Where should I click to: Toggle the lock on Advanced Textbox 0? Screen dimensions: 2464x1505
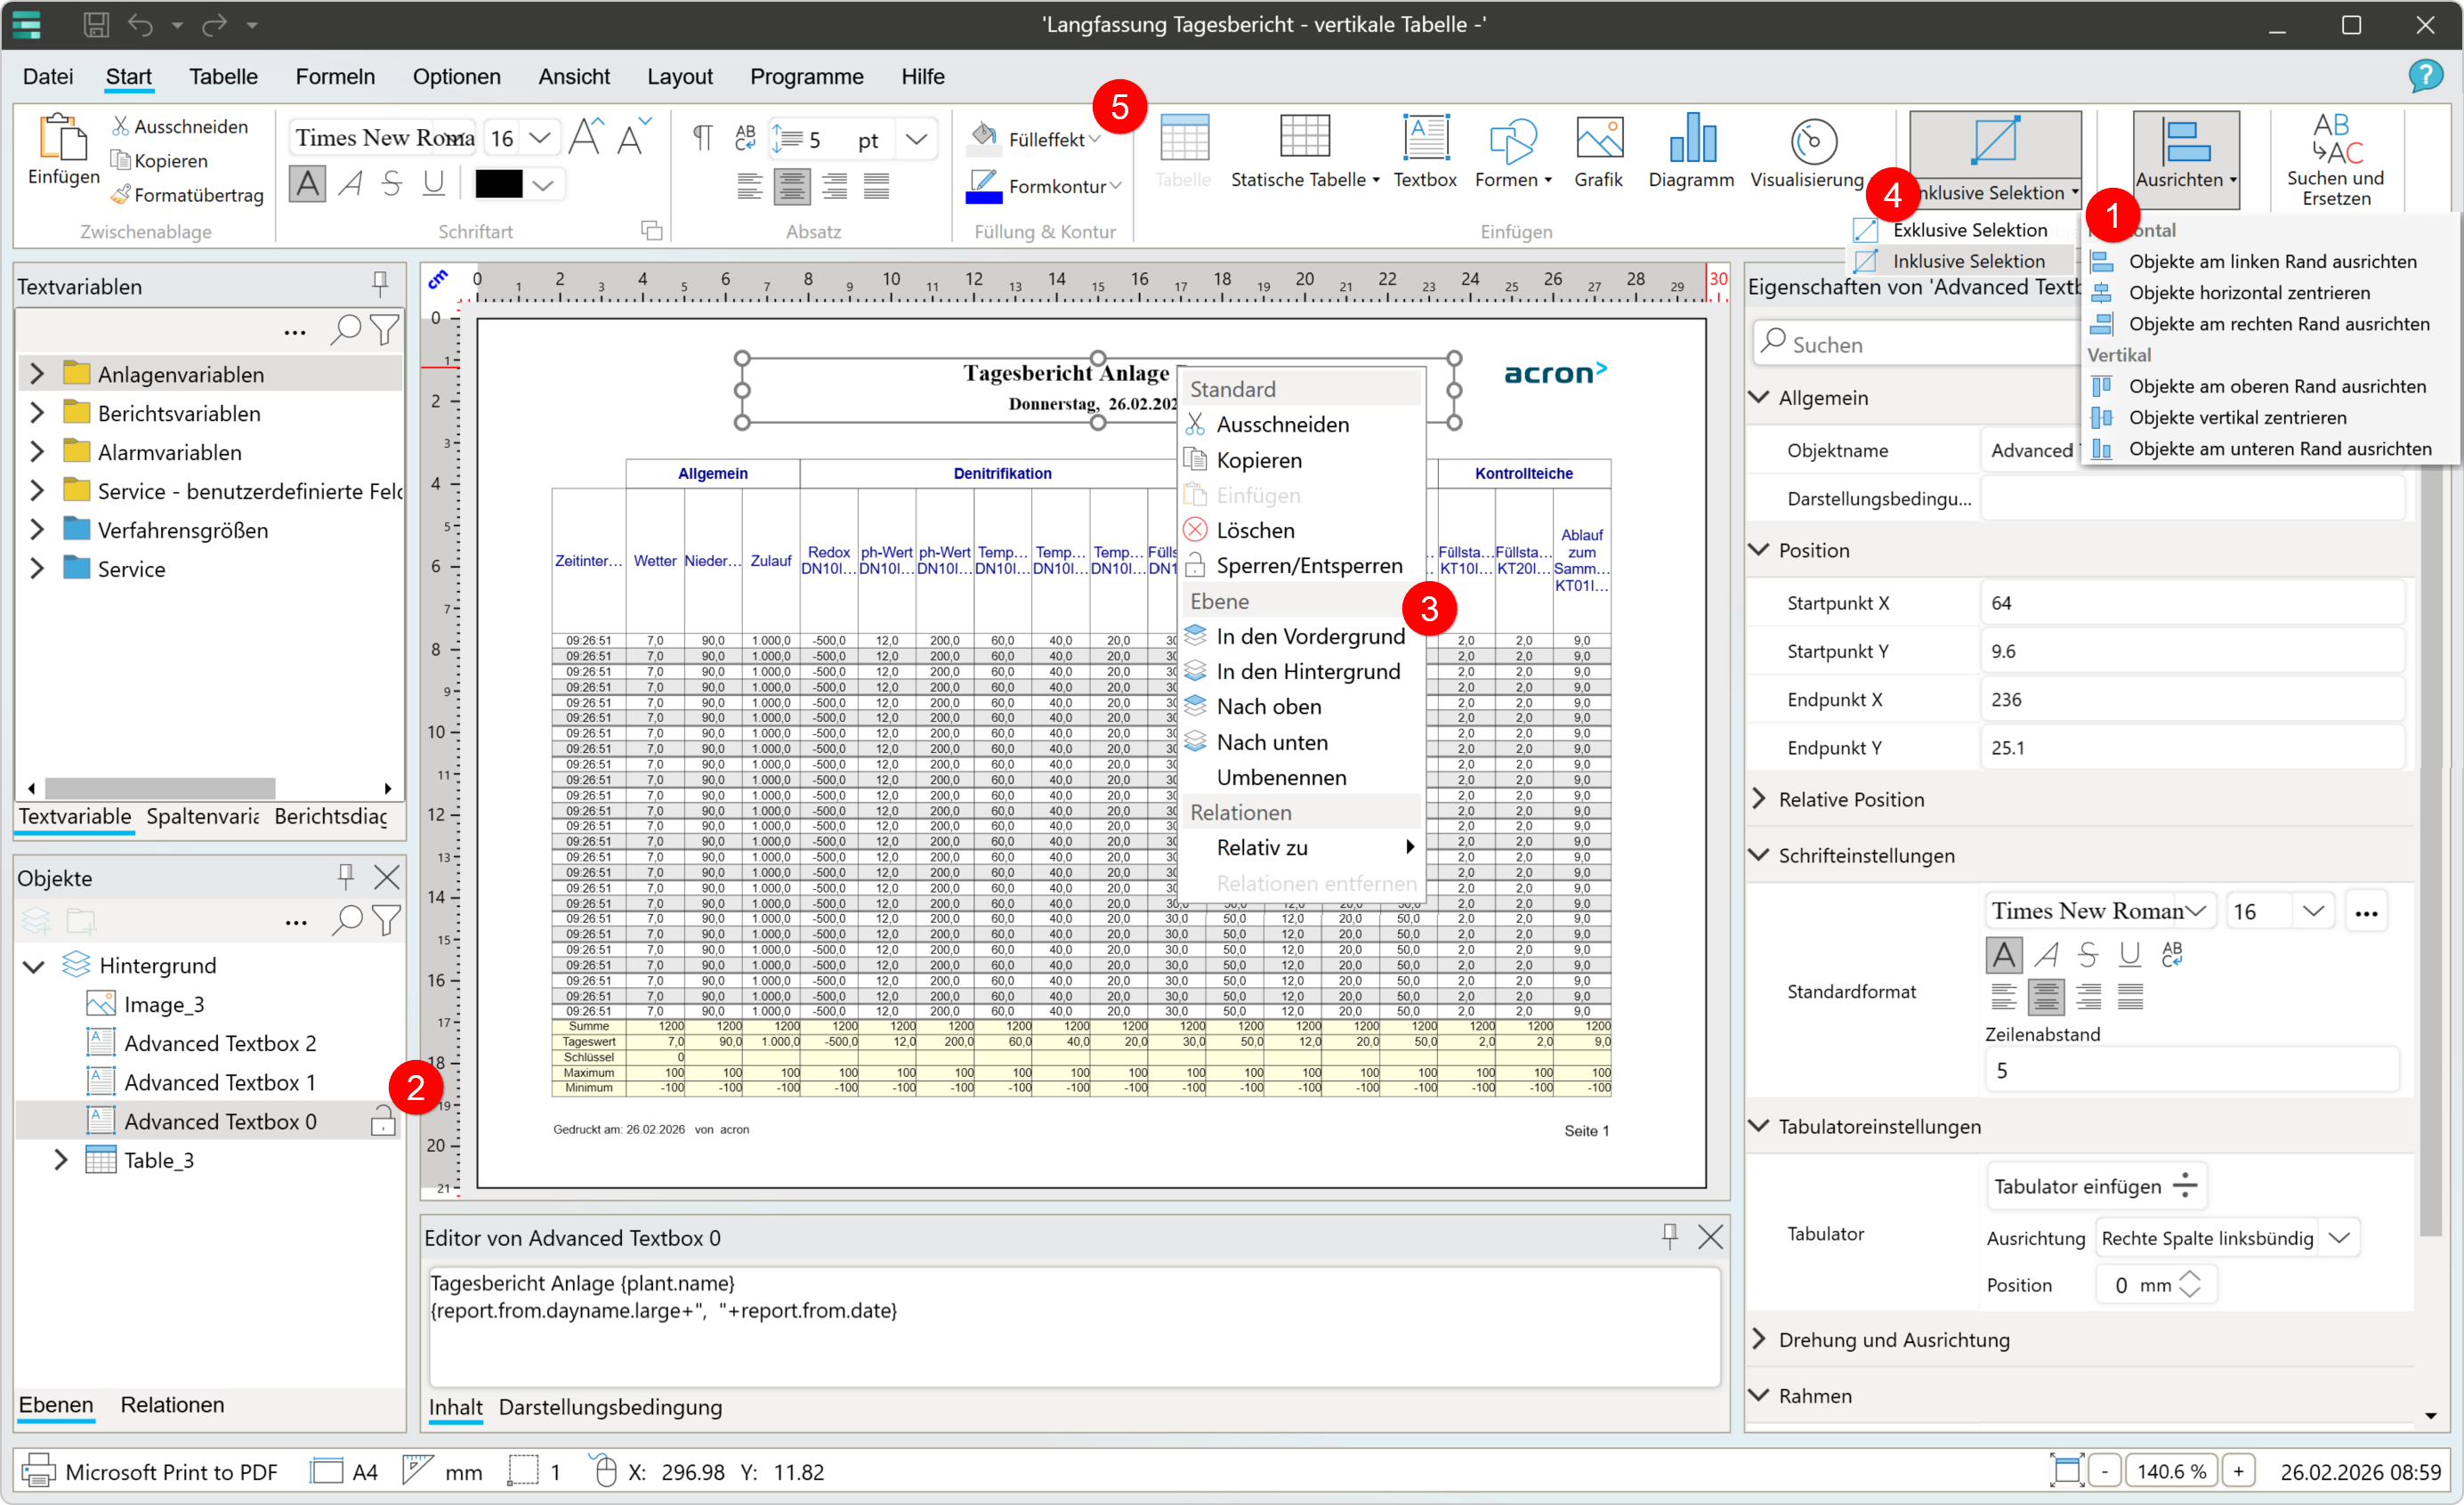(382, 1121)
